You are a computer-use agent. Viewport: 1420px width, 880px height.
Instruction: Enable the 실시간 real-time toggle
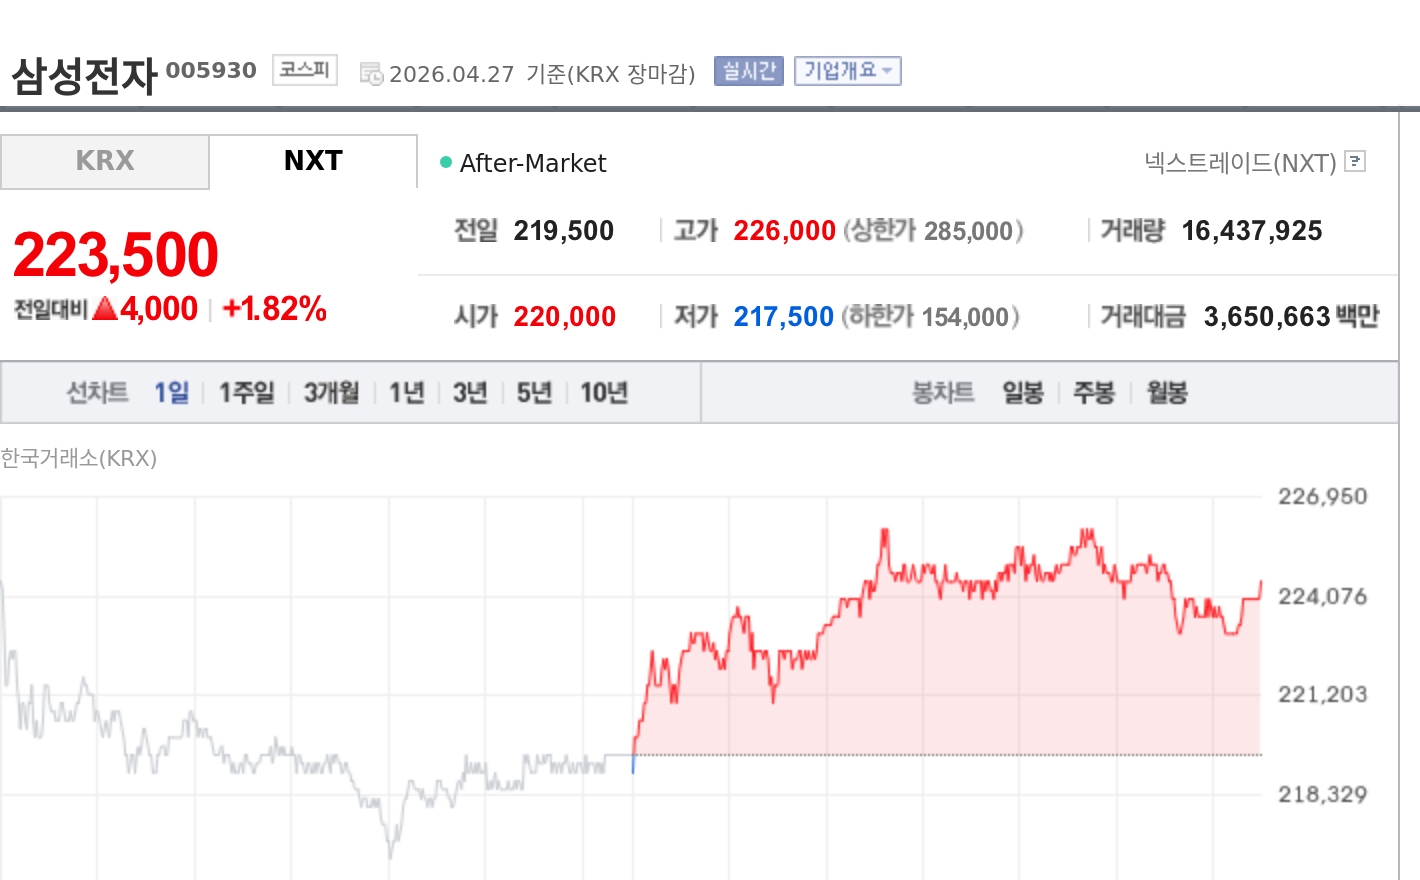748,70
